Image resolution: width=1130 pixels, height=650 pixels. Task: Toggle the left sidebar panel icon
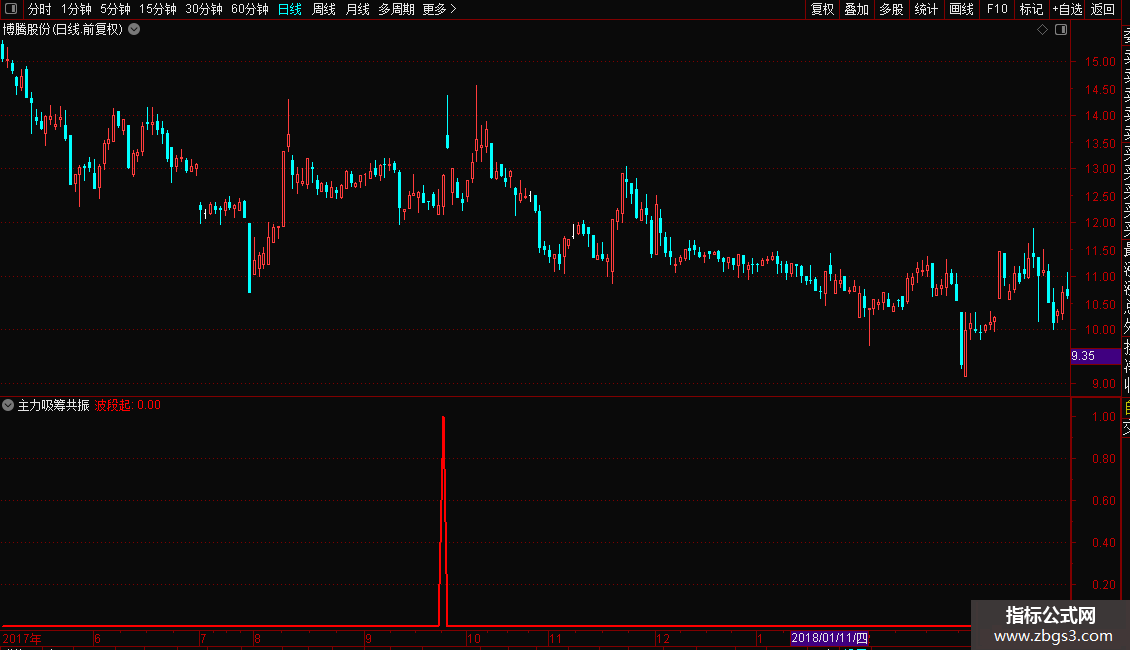(x=11, y=9)
